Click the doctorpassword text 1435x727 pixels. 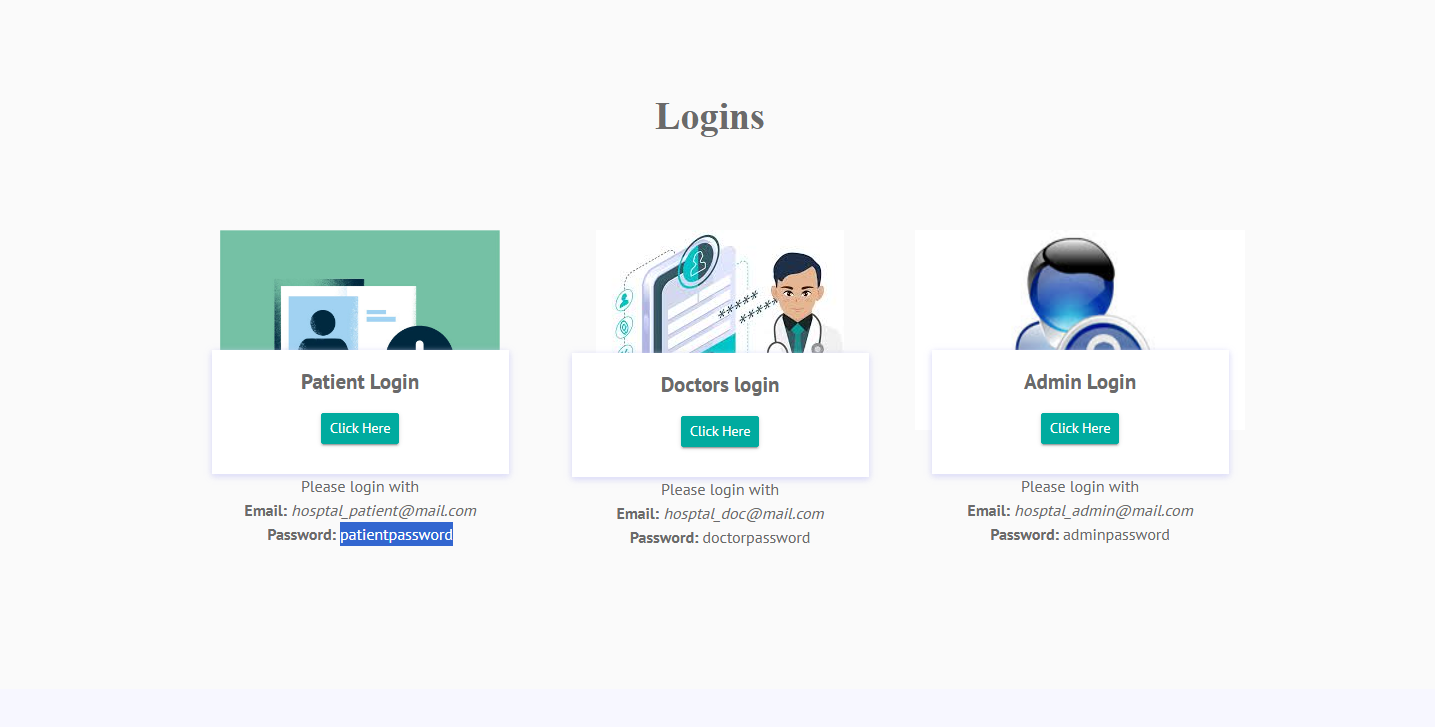pyautogui.click(x=756, y=538)
